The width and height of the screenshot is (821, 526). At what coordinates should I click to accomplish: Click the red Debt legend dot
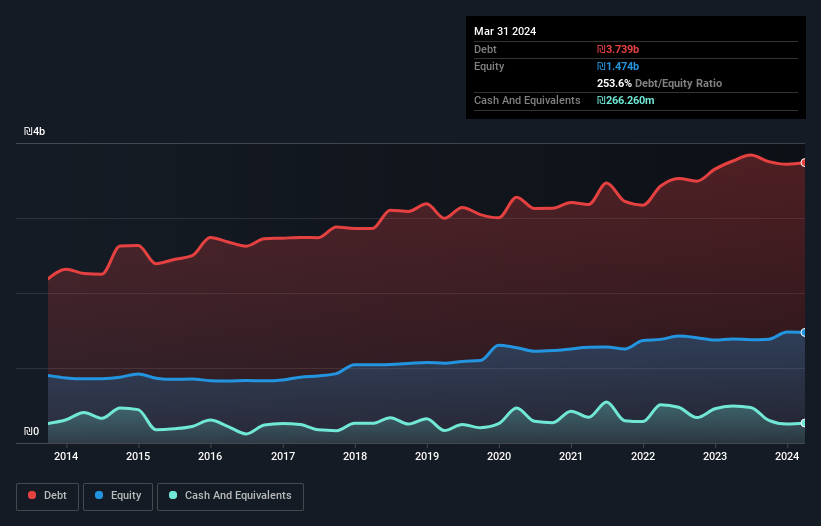tap(32, 495)
